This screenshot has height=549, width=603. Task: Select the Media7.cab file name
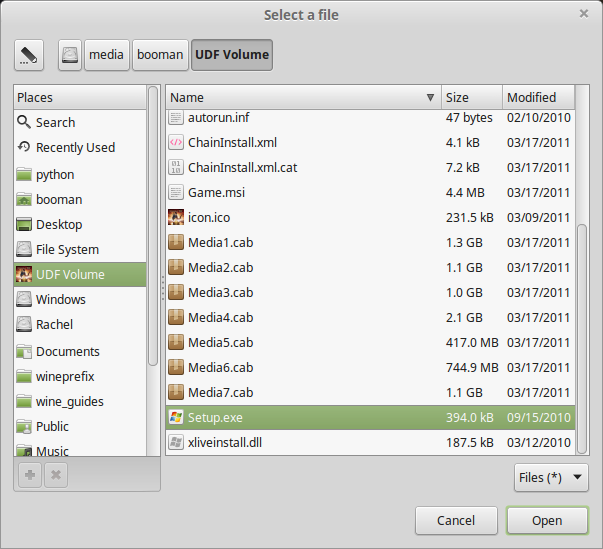(x=220, y=393)
